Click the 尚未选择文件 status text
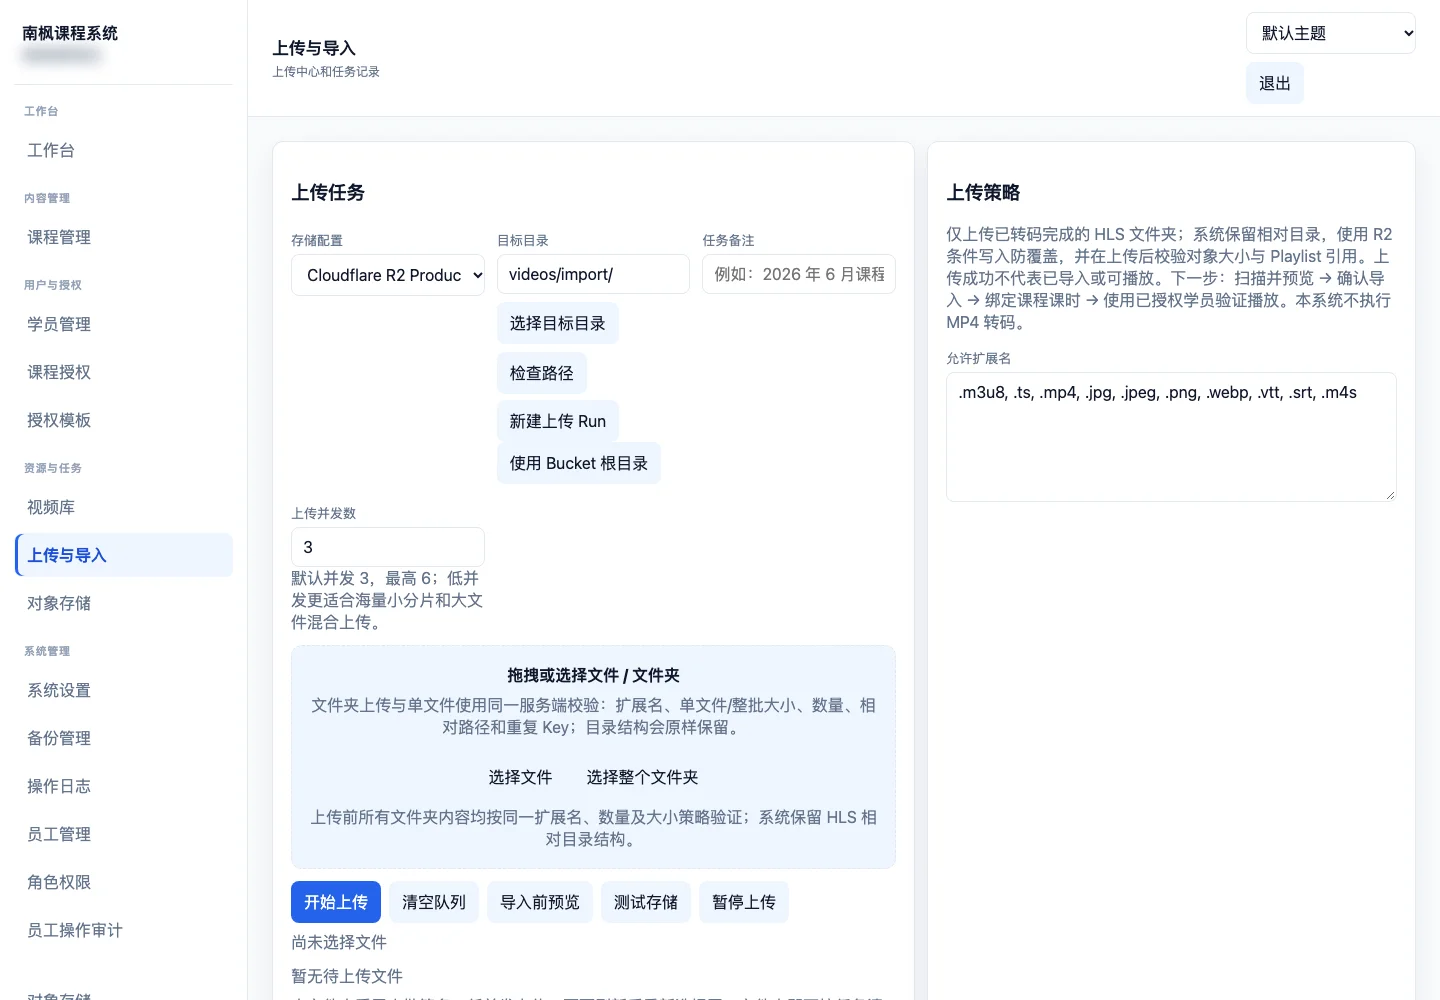This screenshot has height=1000, width=1440. [339, 942]
